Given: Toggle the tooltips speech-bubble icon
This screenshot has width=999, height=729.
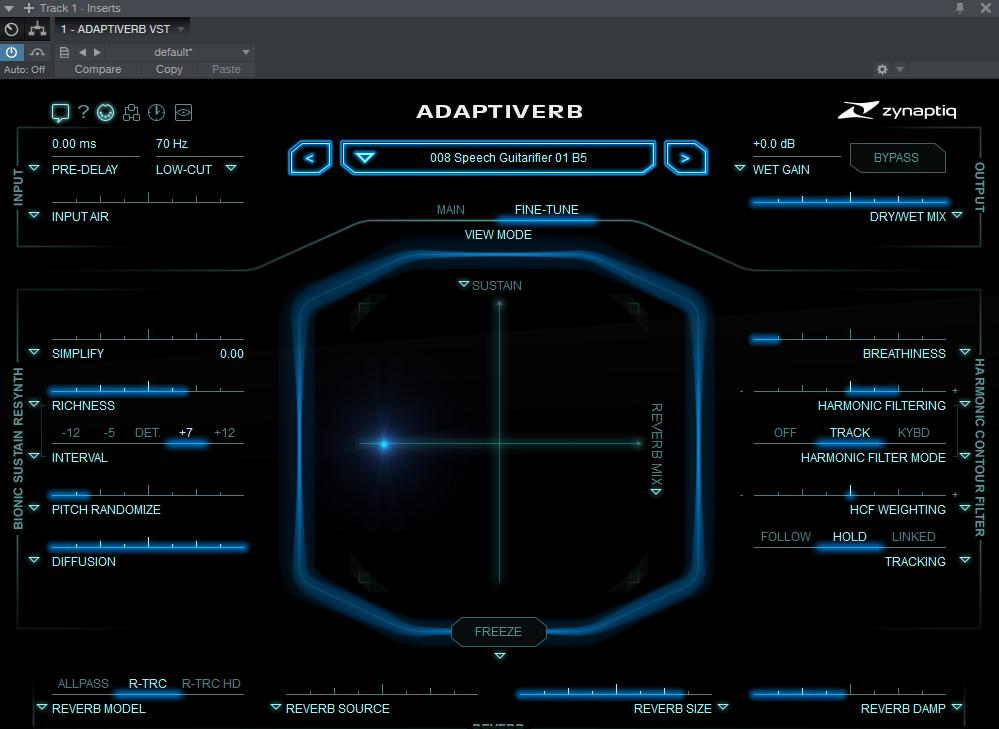Looking at the screenshot, I should (60, 113).
